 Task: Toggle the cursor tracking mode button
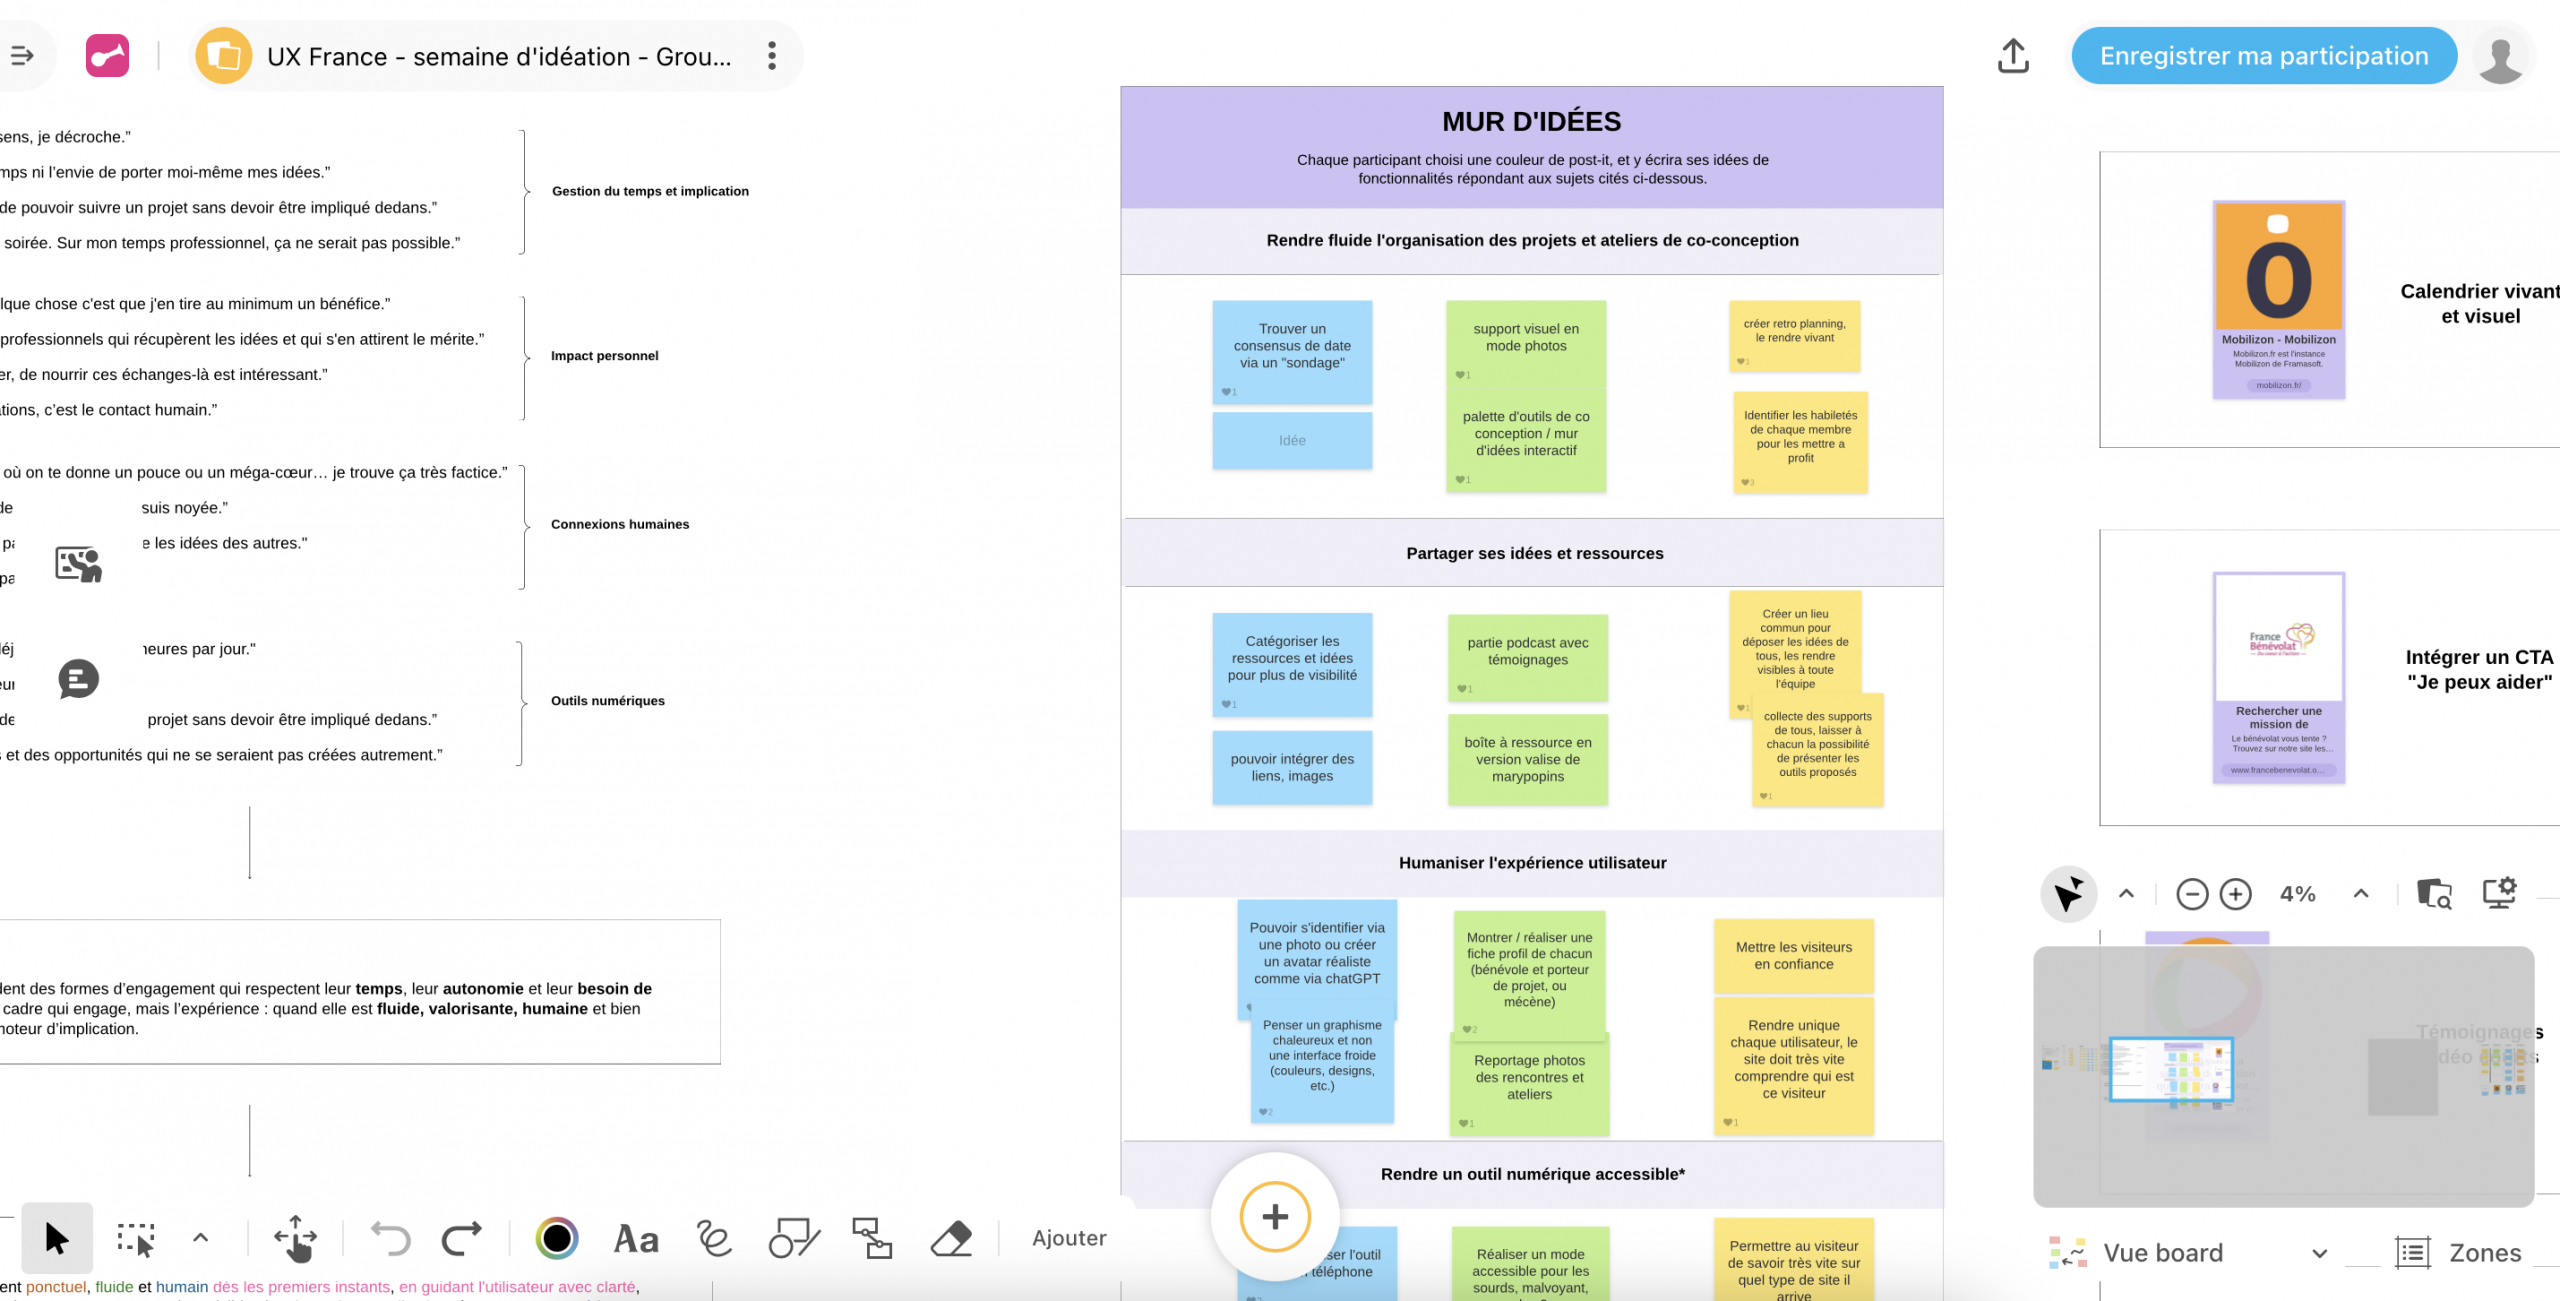point(2067,893)
